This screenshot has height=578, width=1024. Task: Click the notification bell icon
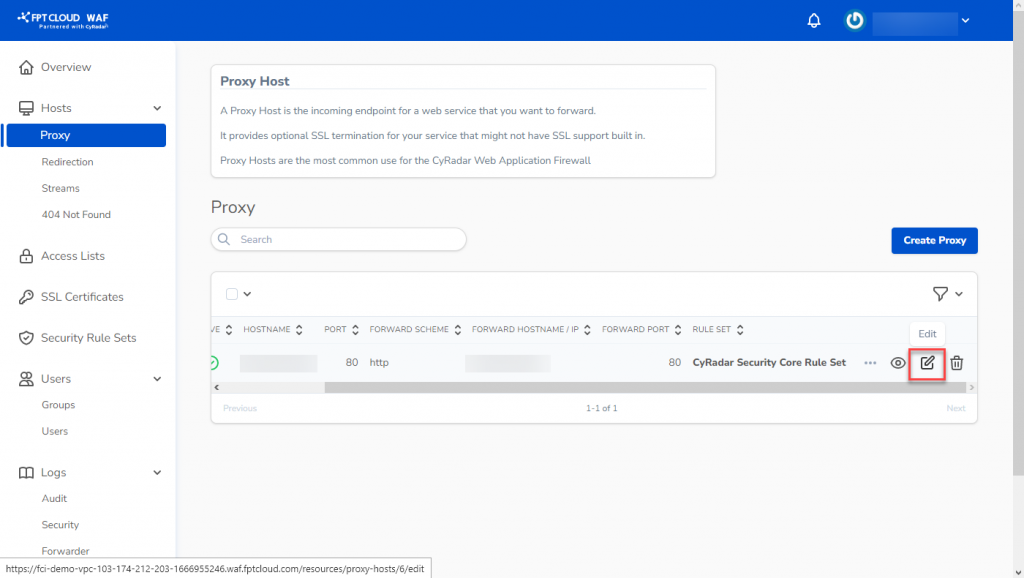click(813, 20)
